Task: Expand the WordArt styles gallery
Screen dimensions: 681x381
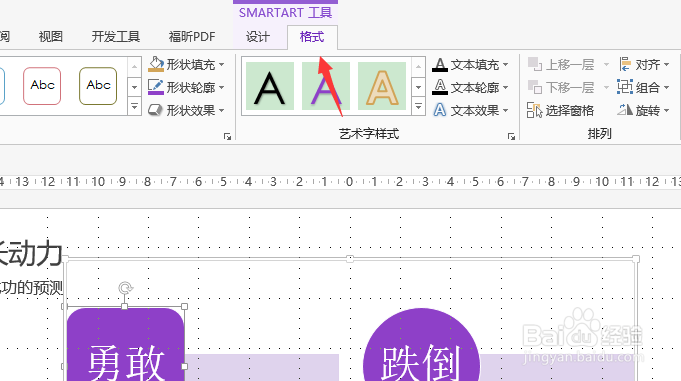Action: point(418,106)
